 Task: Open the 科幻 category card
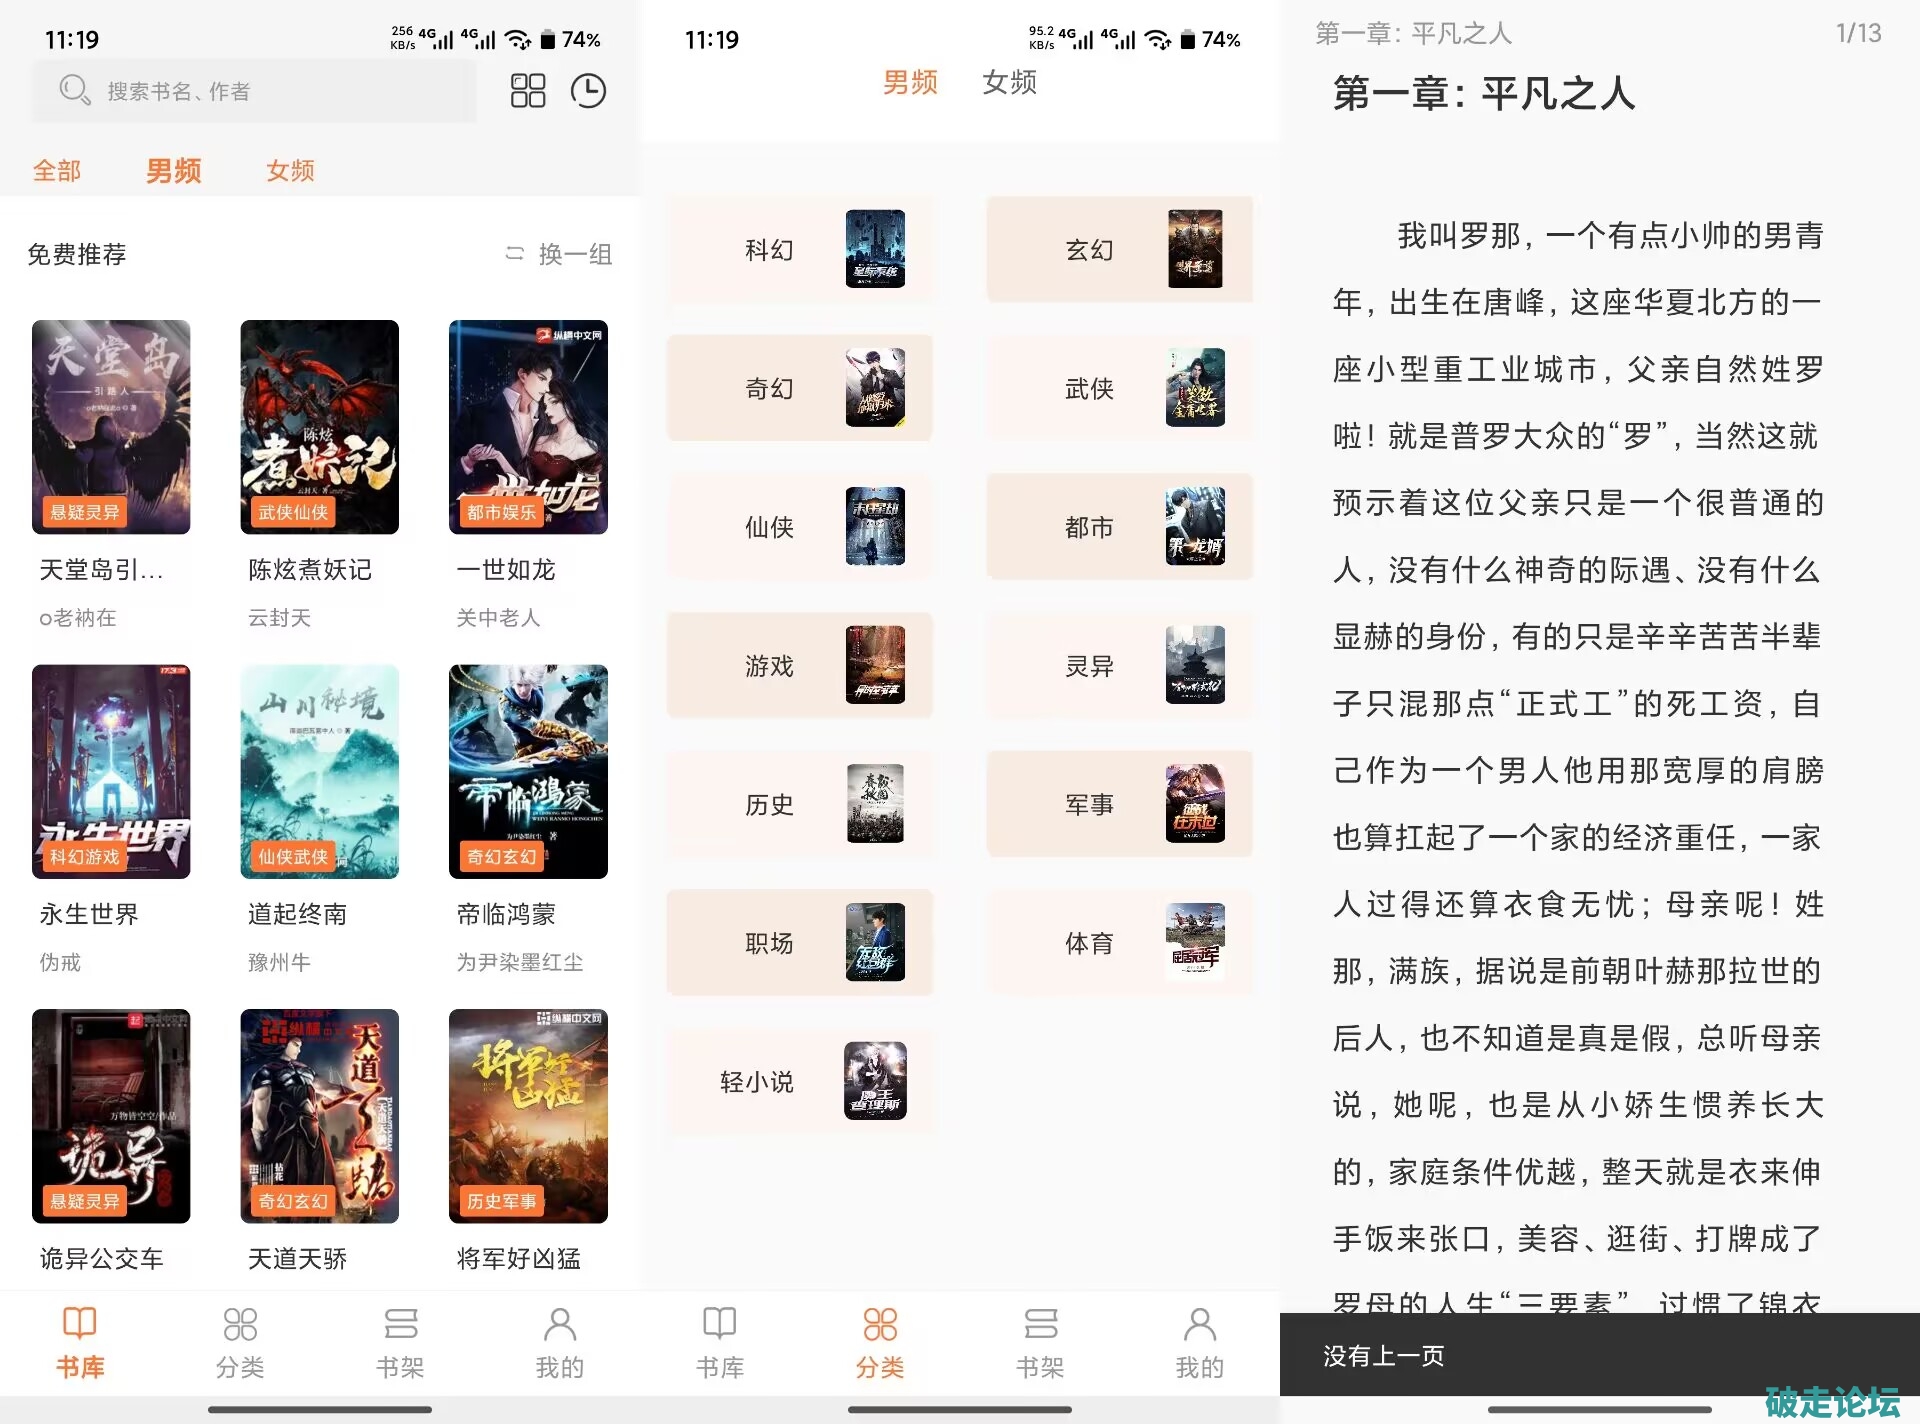point(799,249)
